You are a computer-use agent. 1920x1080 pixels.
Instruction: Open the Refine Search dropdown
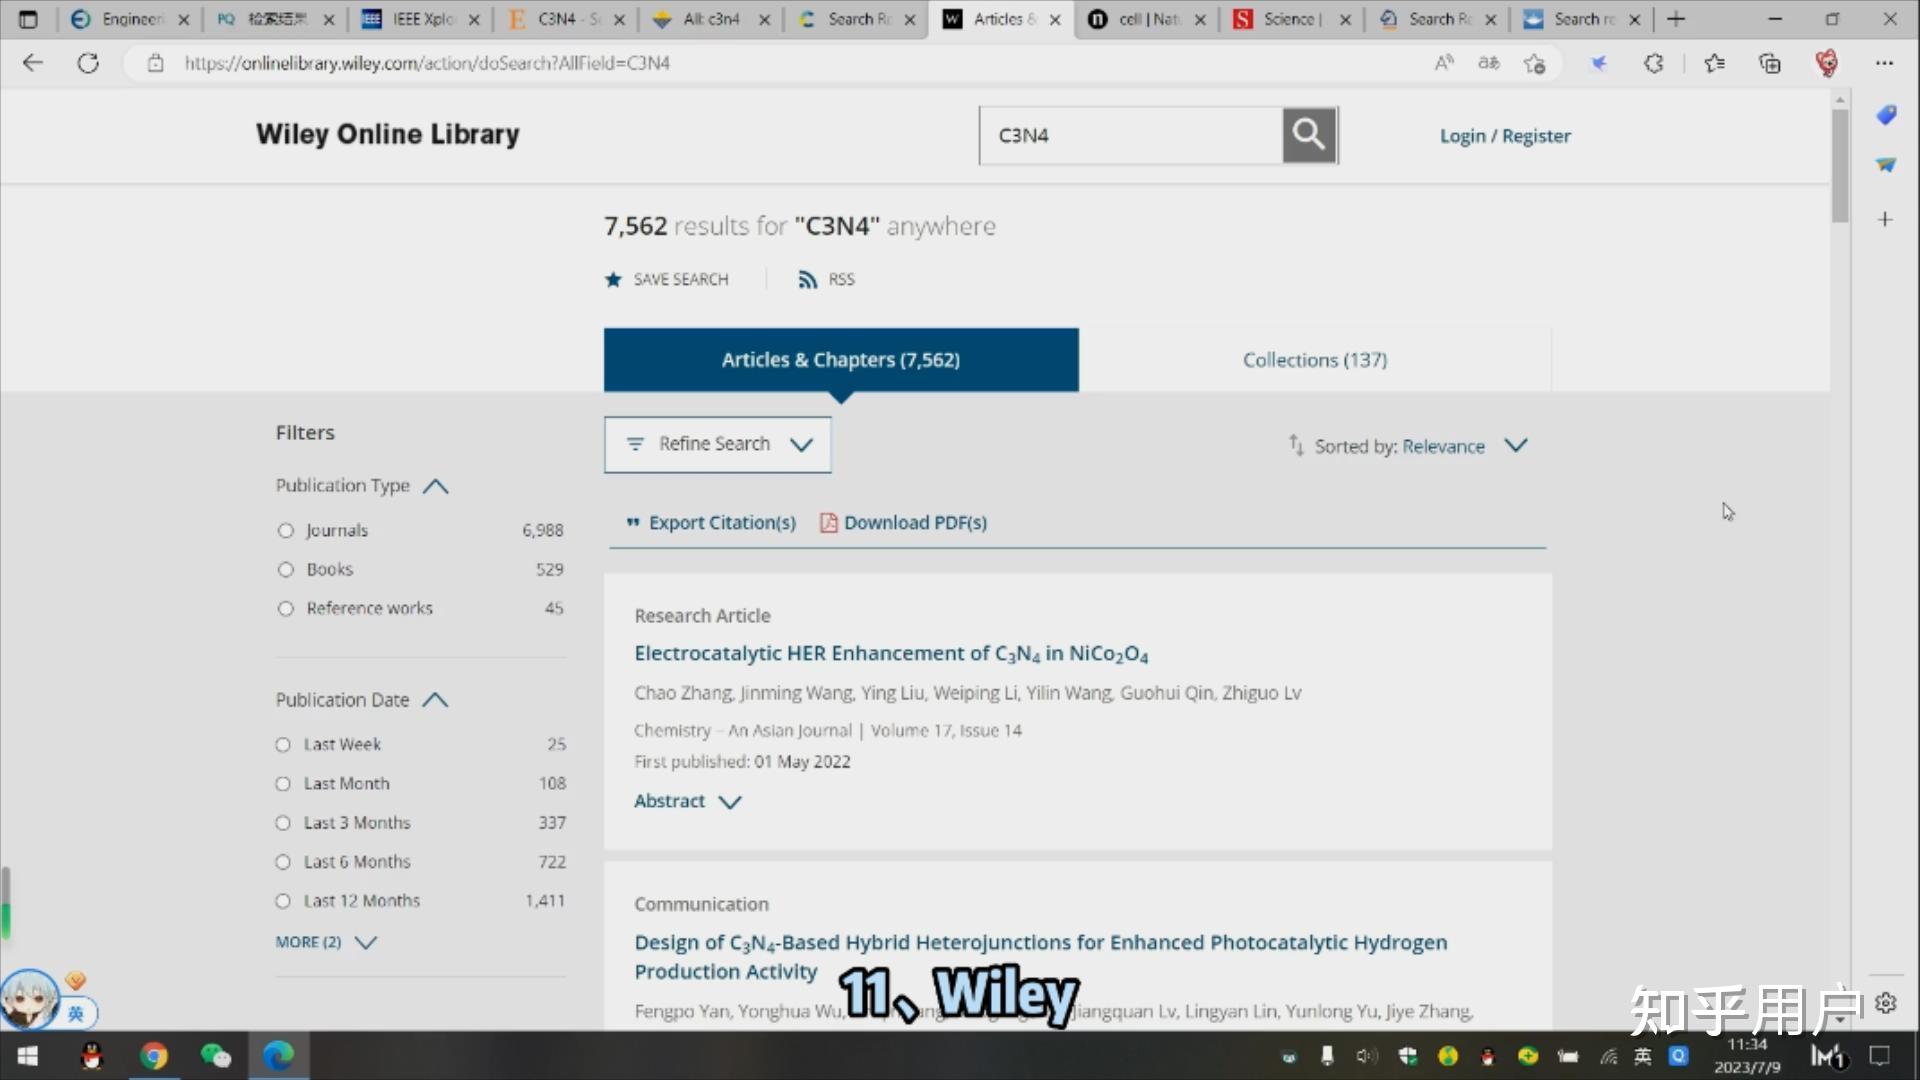[x=717, y=444]
